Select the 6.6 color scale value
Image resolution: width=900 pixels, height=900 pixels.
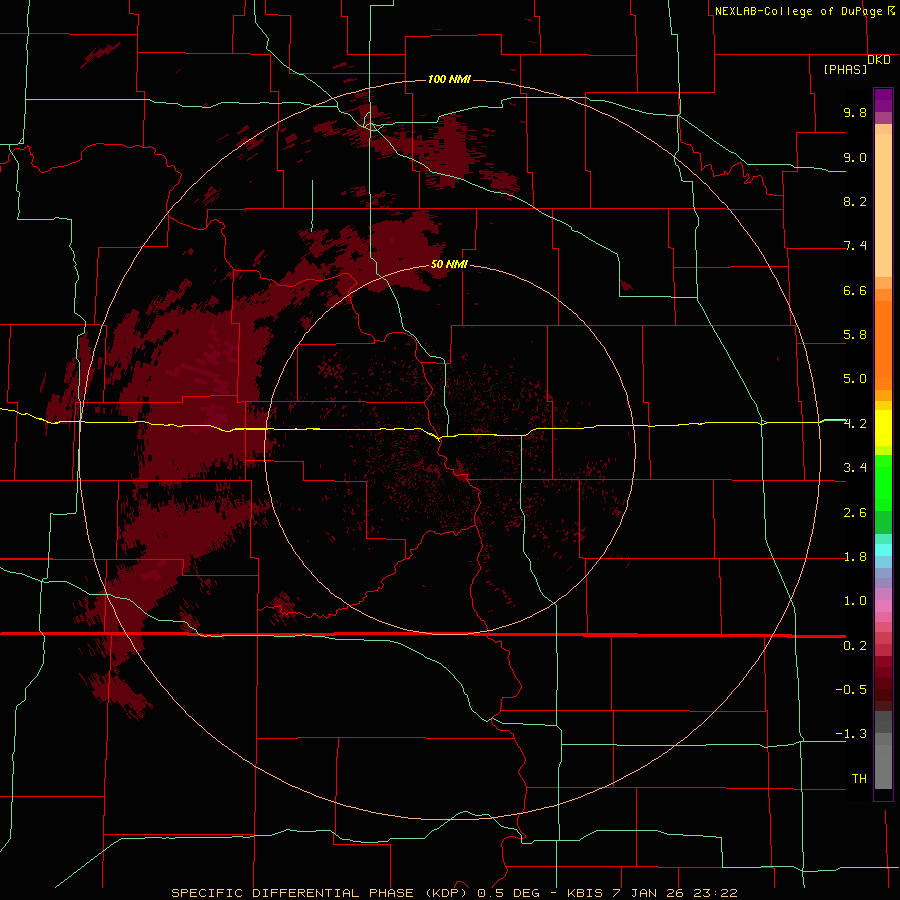[x=855, y=290]
